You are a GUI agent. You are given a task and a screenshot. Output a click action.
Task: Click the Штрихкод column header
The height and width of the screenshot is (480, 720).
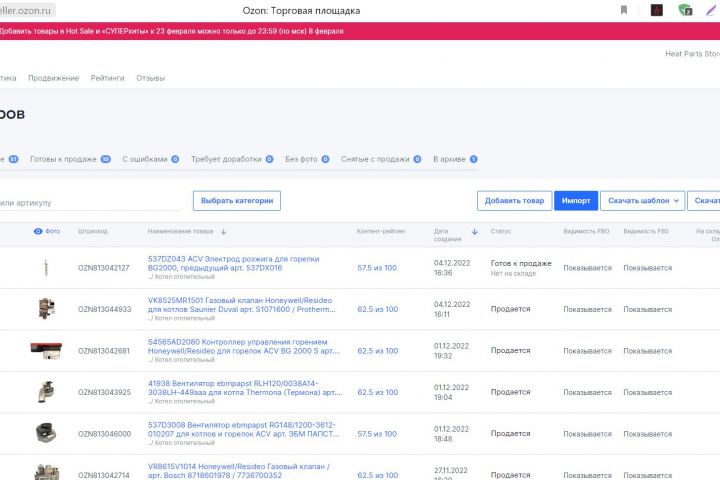[93, 231]
